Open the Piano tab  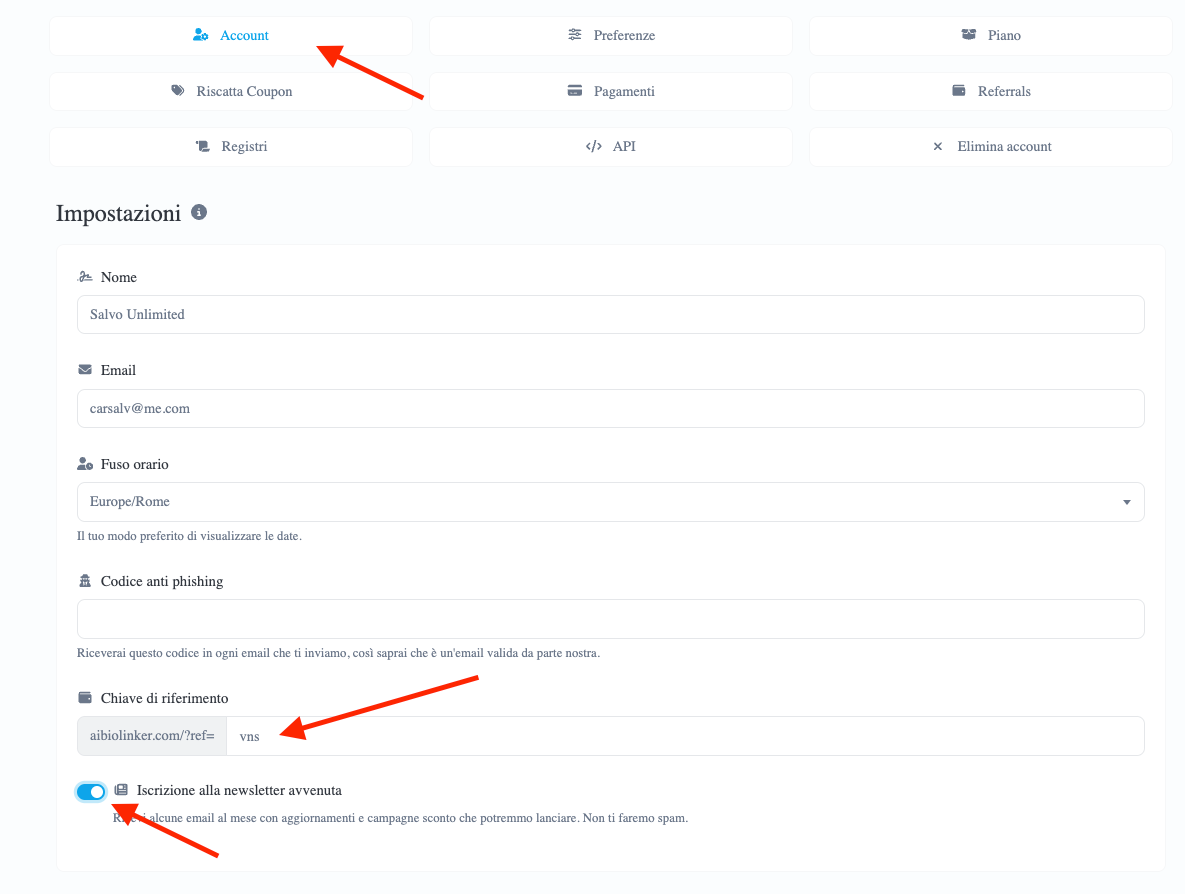990,36
